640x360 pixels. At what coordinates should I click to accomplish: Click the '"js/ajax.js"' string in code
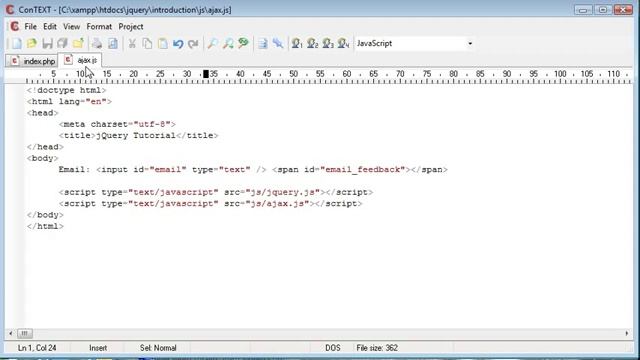278,204
